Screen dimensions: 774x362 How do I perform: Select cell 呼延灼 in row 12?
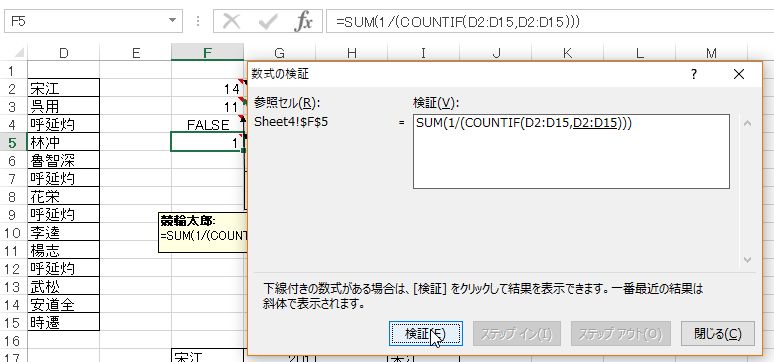point(64,269)
